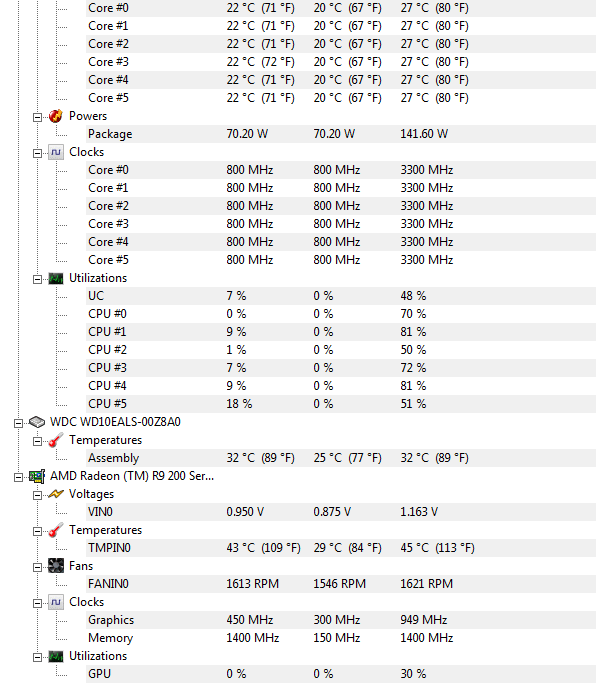Collapse the AMD Radeon R9 200 node

click(18, 477)
